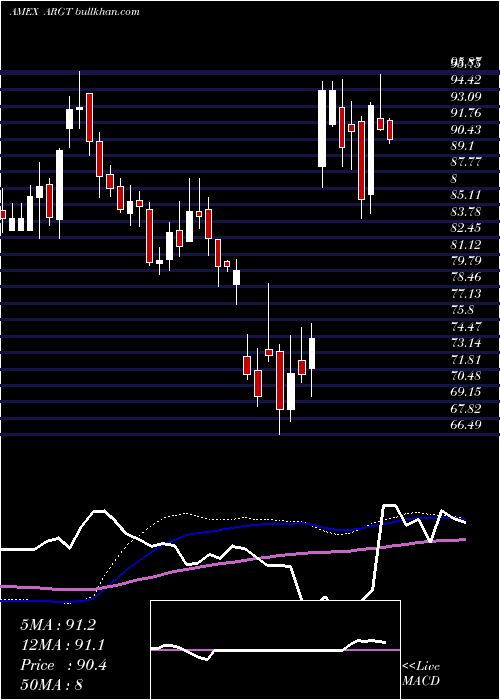Click the 50MA : 8 readout
This screenshot has height=700, width=500.
click(52, 685)
